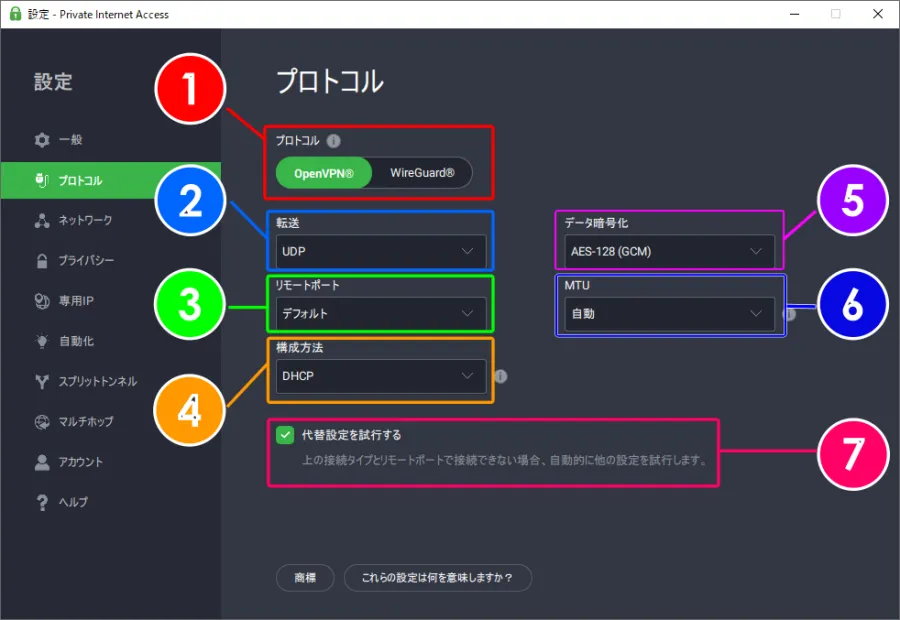
Task: Minimize the Private Internet Access settings window
Action: coord(794,14)
